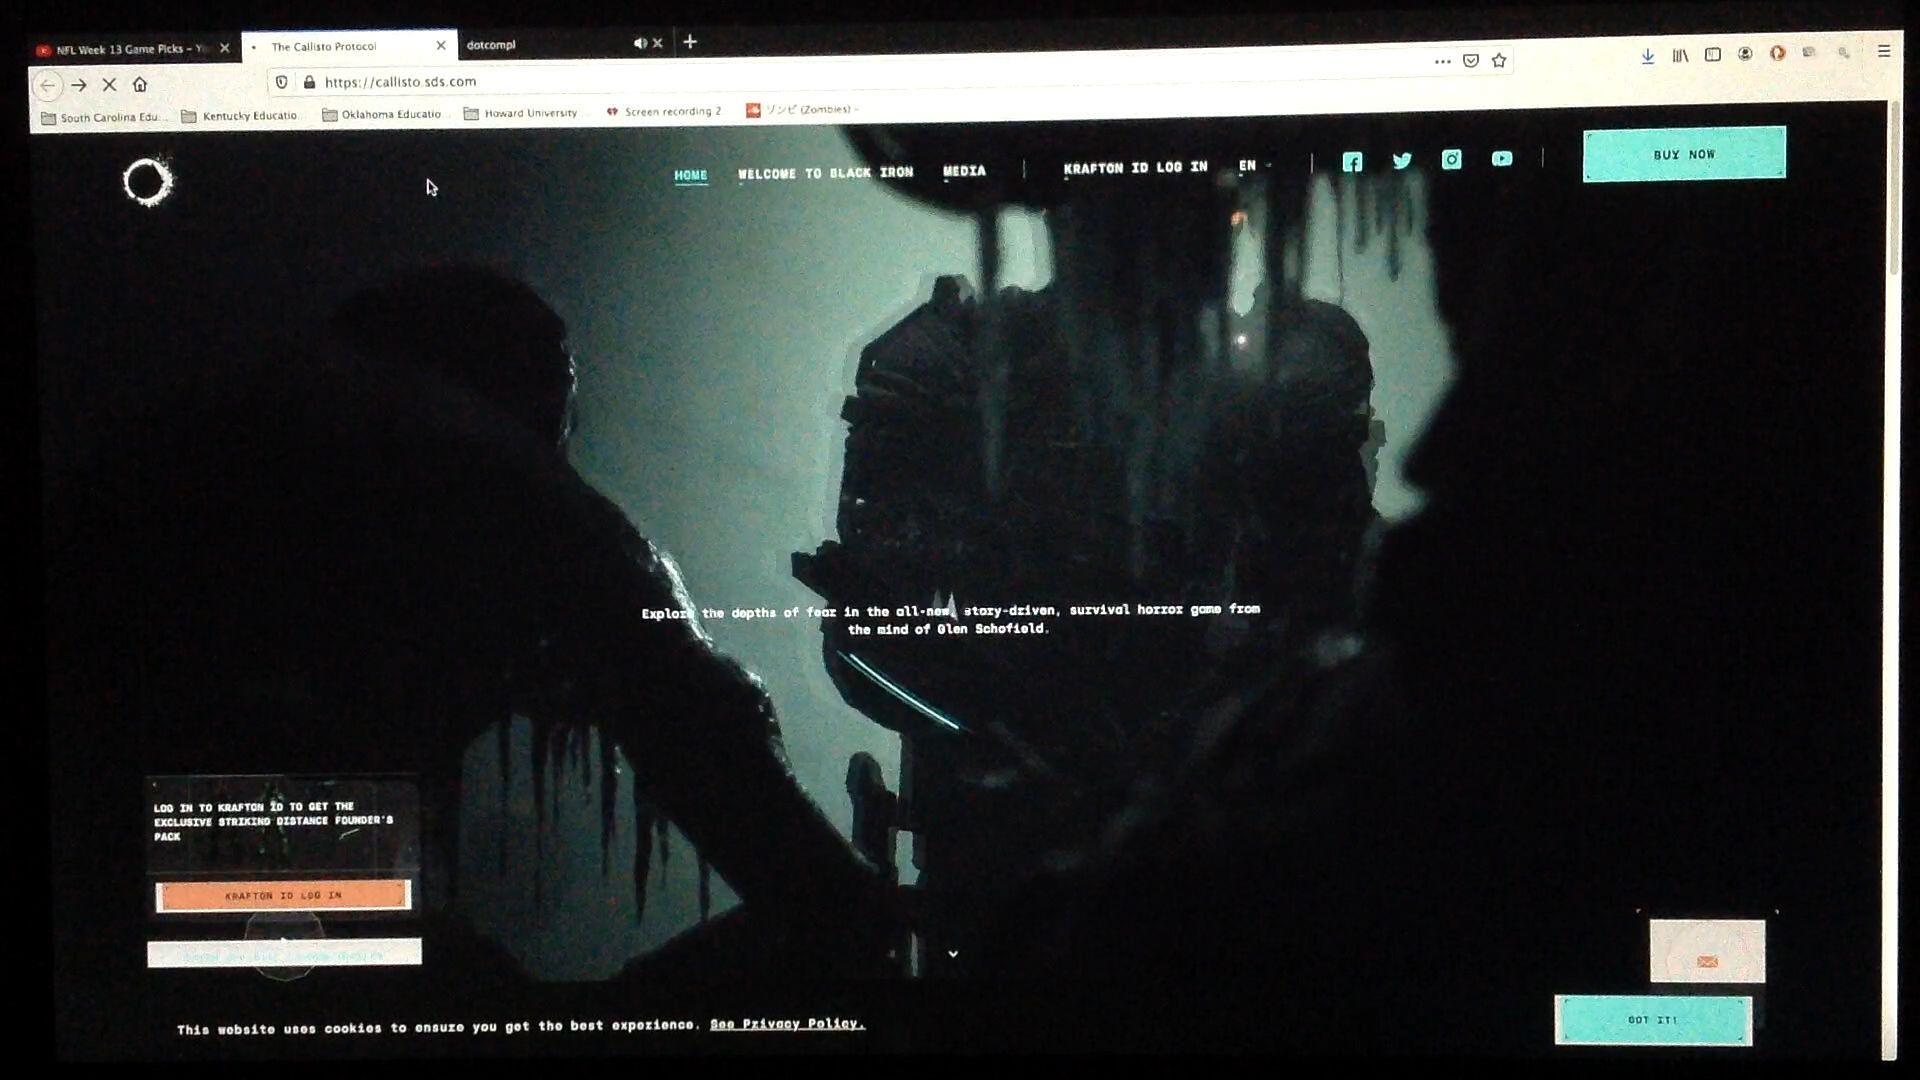The width and height of the screenshot is (1920, 1080).
Task: Mute the dotcompl tab audio icon
Action: 639,43
